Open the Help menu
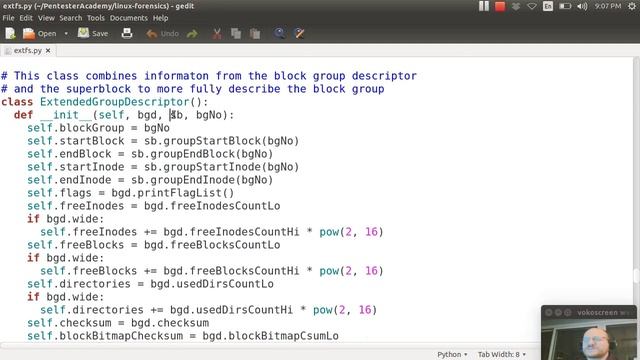640x360 pixels. coord(160,18)
